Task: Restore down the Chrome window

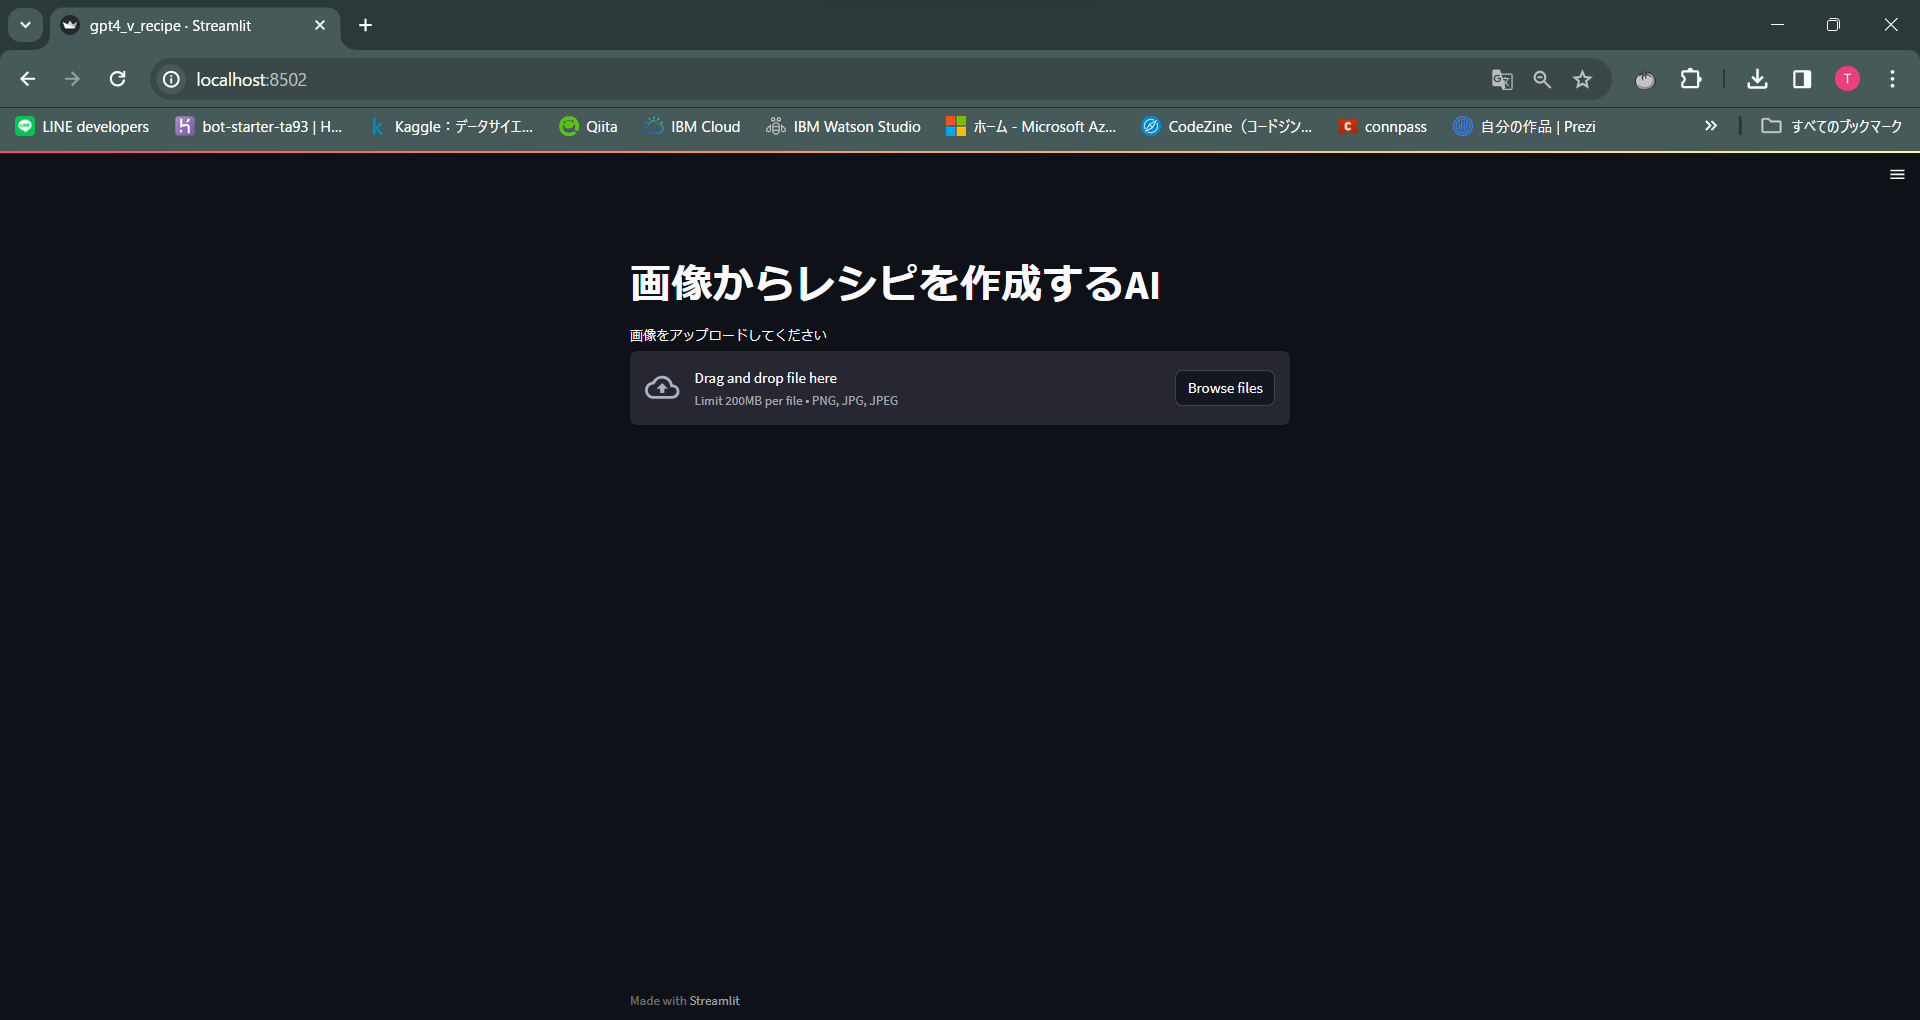Action: click(x=1833, y=25)
